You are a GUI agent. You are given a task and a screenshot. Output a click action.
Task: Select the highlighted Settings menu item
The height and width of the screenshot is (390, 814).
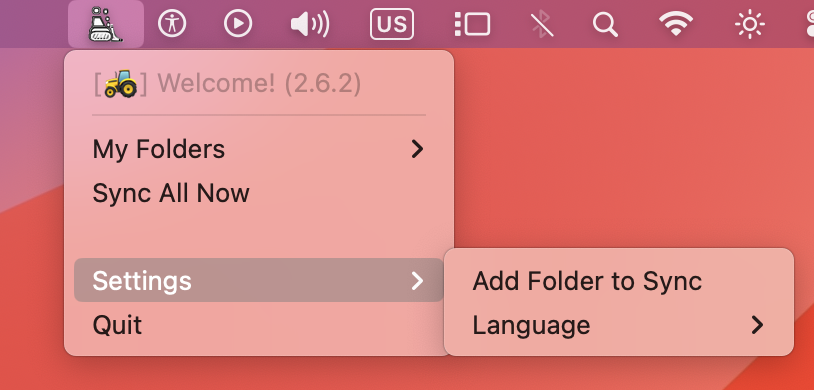[259, 280]
